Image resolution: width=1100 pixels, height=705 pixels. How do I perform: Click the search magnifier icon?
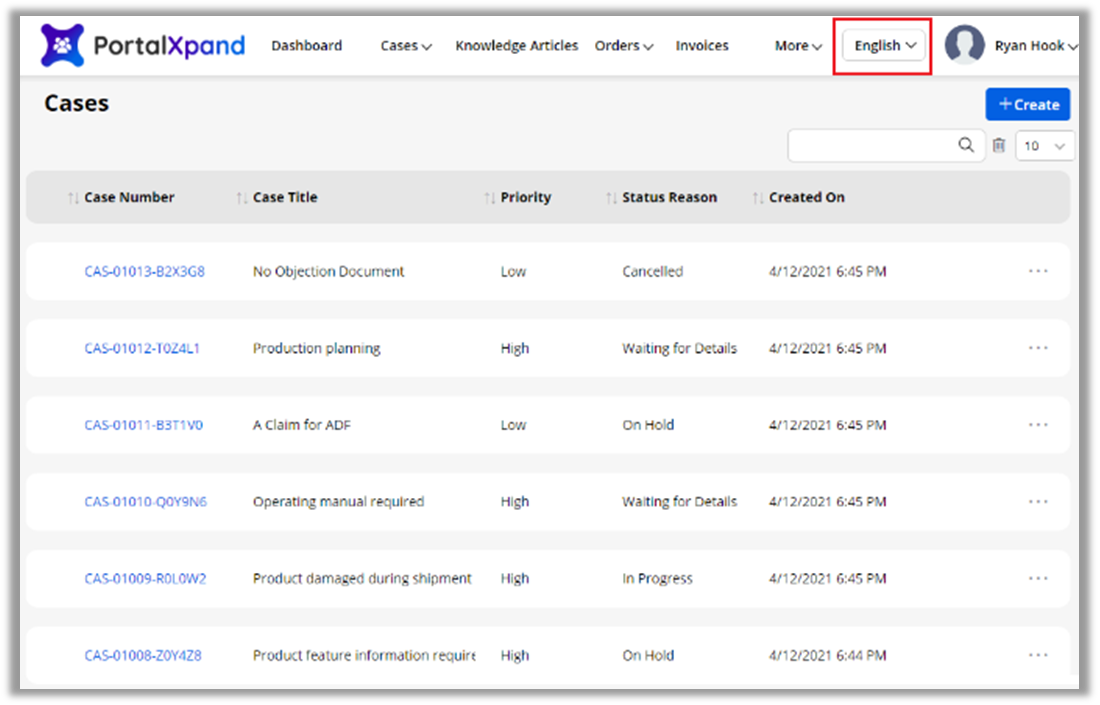966,145
